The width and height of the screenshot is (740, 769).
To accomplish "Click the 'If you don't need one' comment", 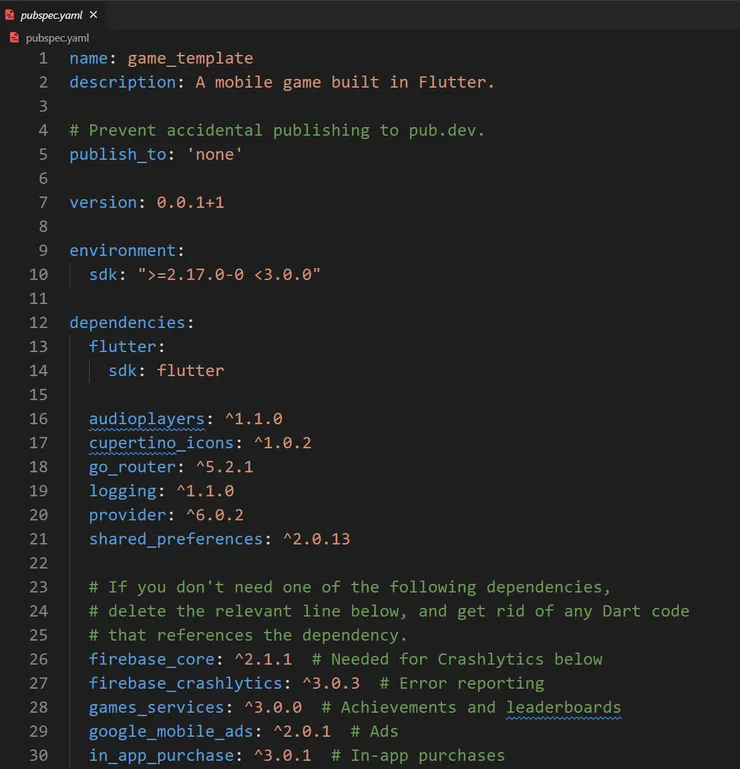I will point(350,588).
